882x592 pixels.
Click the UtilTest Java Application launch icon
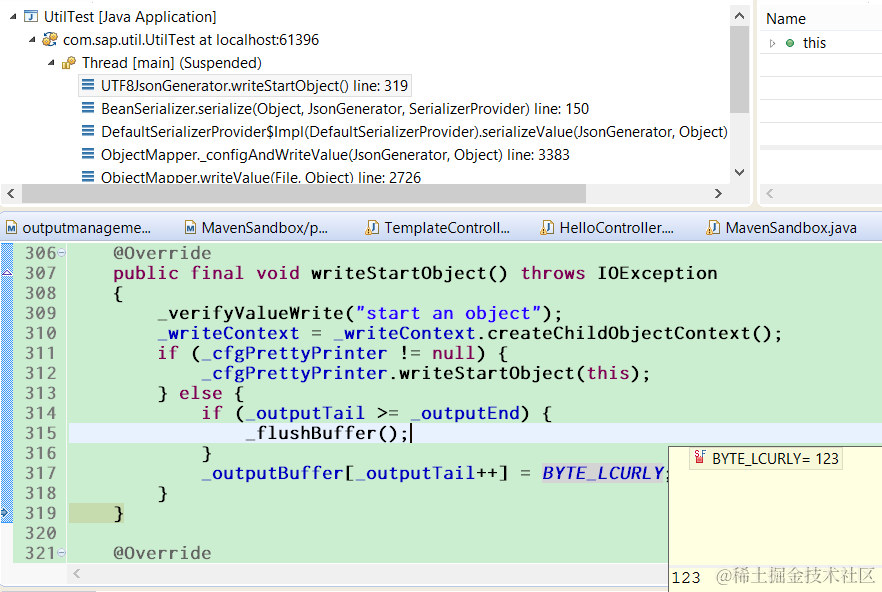pyautogui.click(x=31, y=16)
